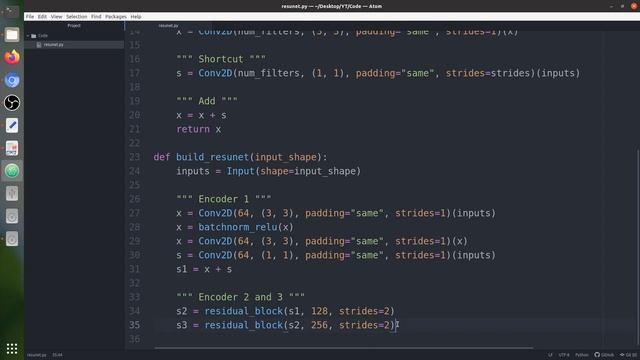The height and width of the screenshot is (360, 640).
Task: Click the 'Encoder 1' docstring on line 26
Action: tap(224, 199)
